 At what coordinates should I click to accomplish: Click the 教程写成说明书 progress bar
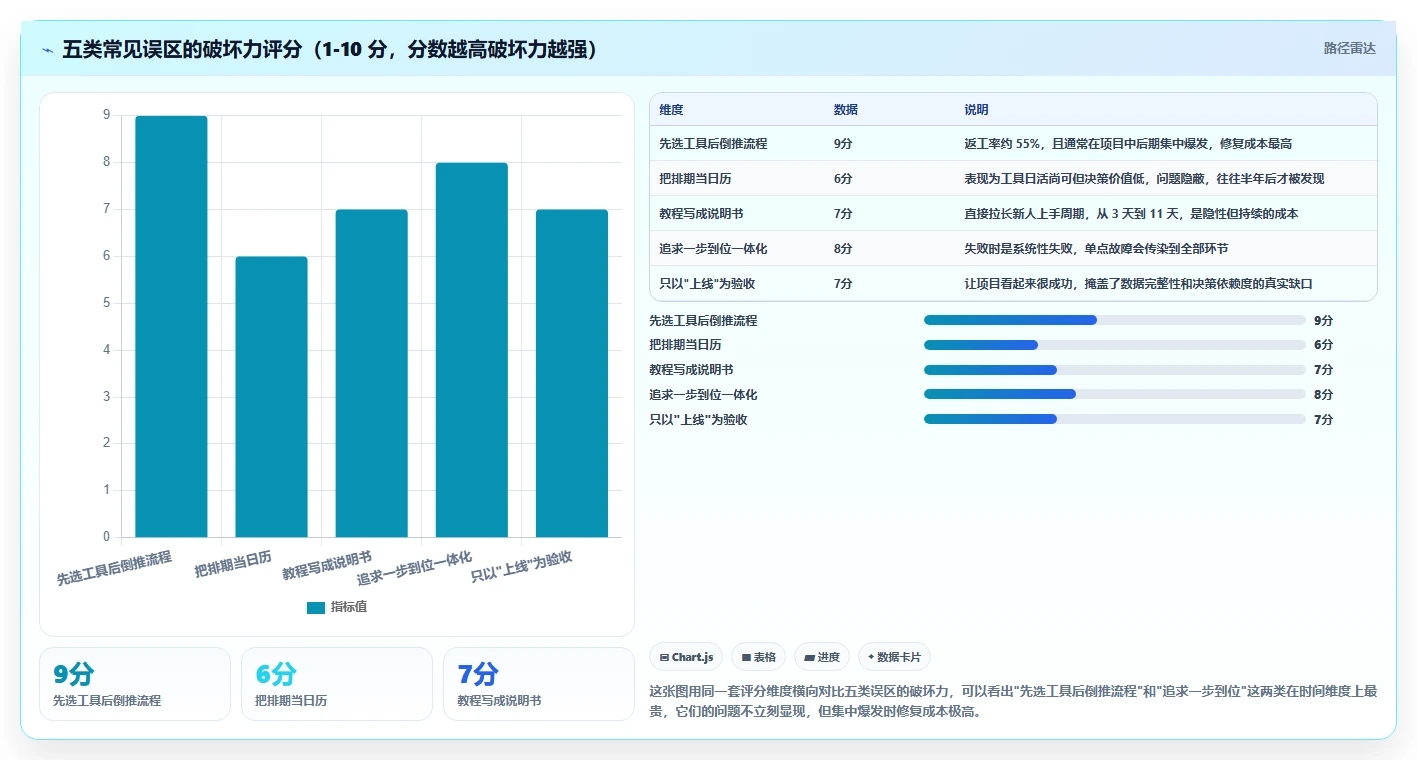(x=1115, y=370)
